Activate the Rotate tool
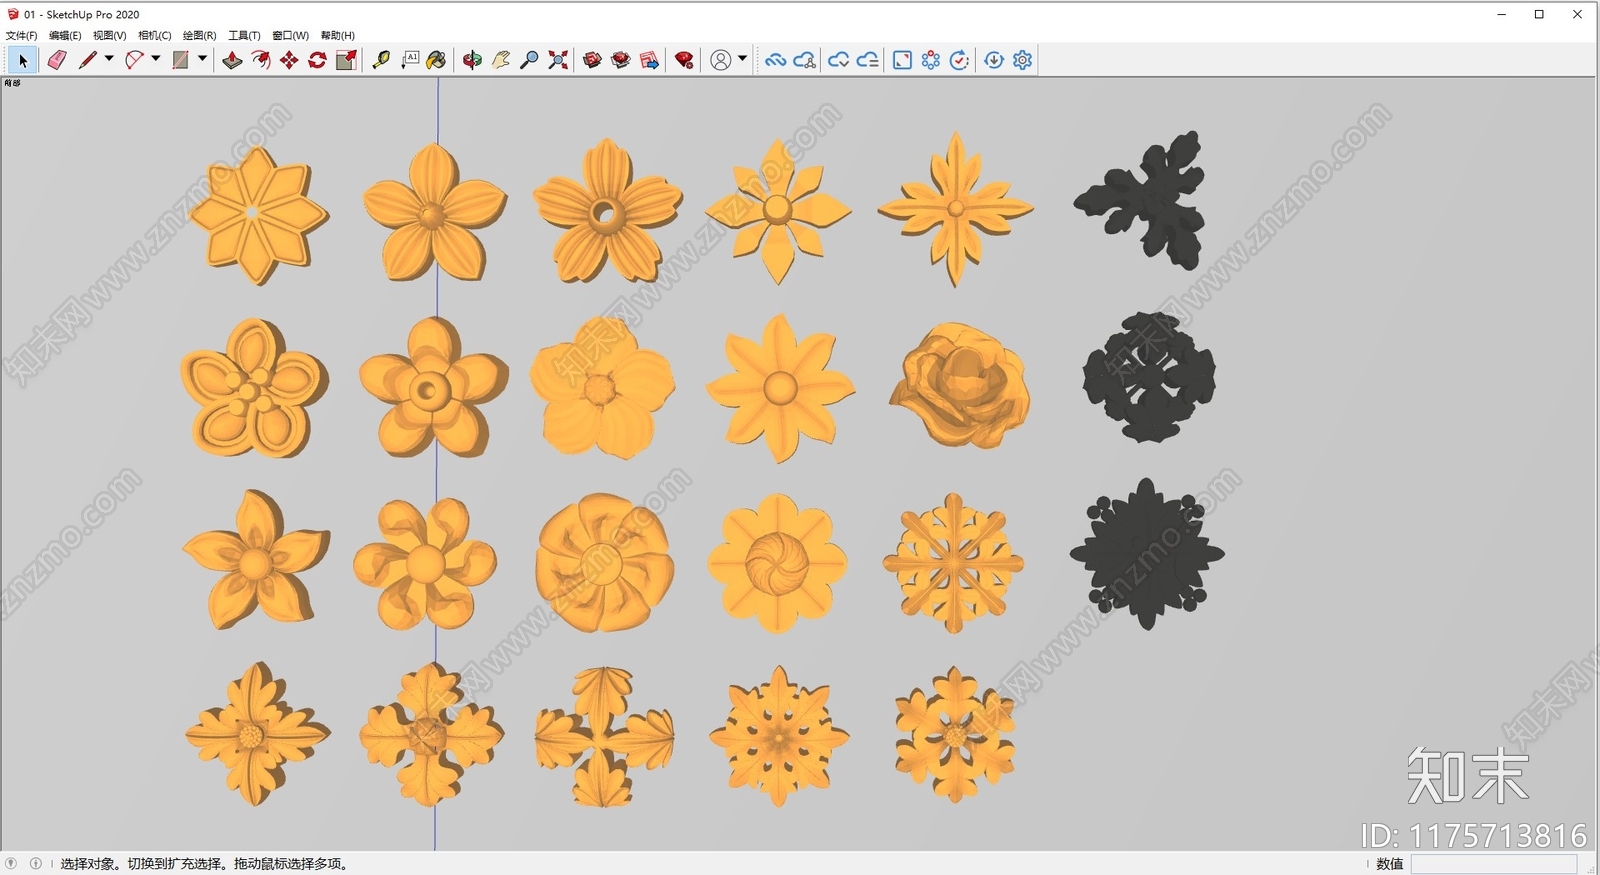The image size is (1600, 875). coord(317,60)
